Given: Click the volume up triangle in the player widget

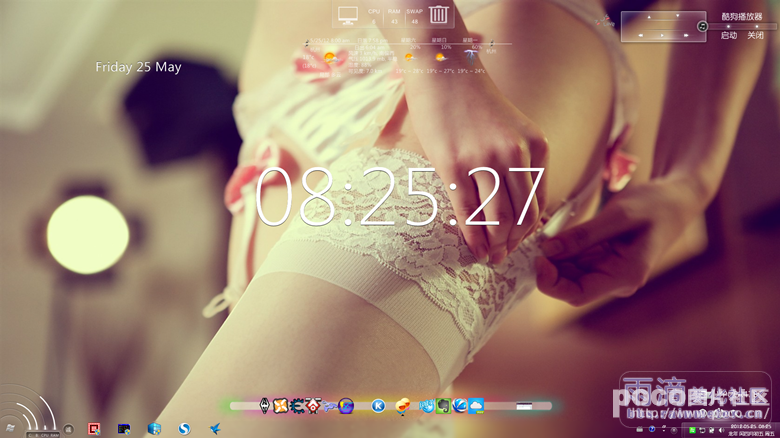Looking at the screenshot, I should (x=649, y=17).
